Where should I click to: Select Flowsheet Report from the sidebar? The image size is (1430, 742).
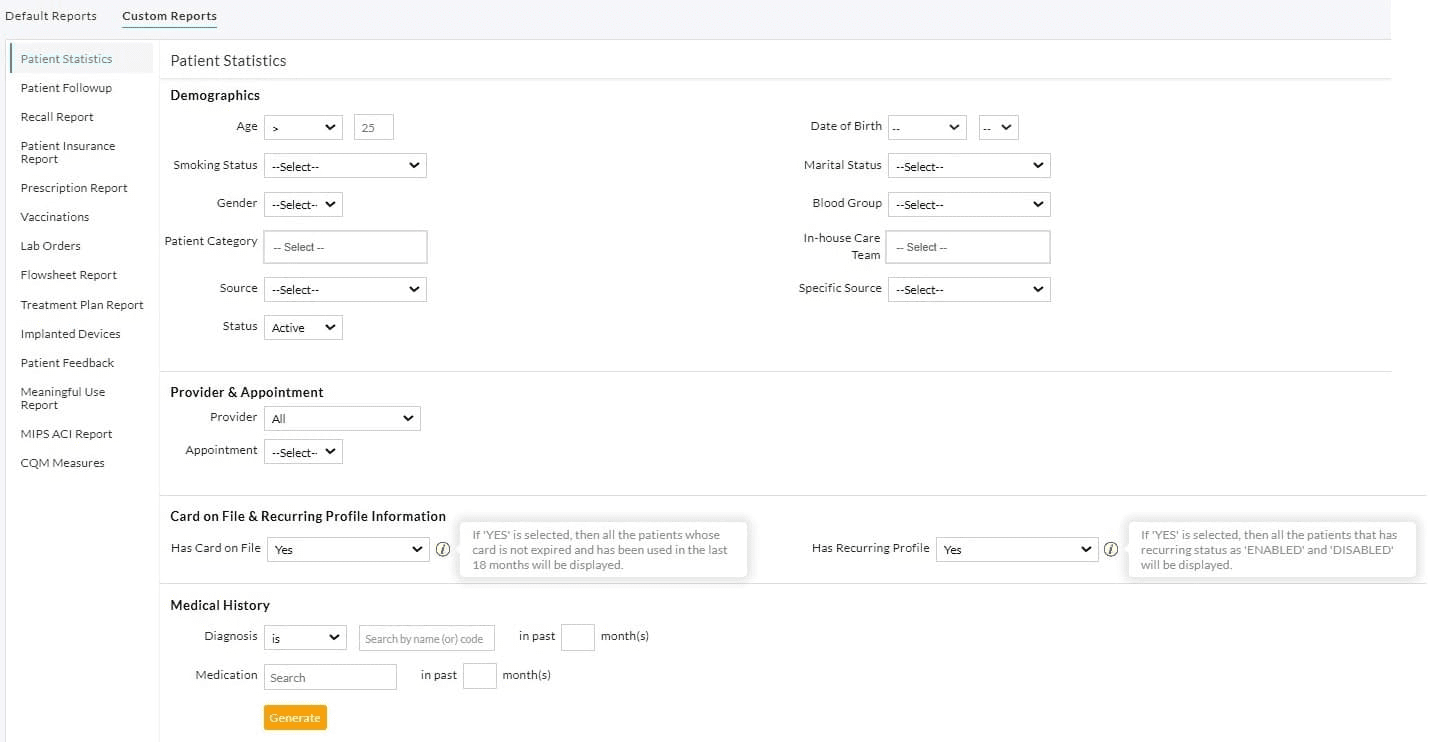69,275
